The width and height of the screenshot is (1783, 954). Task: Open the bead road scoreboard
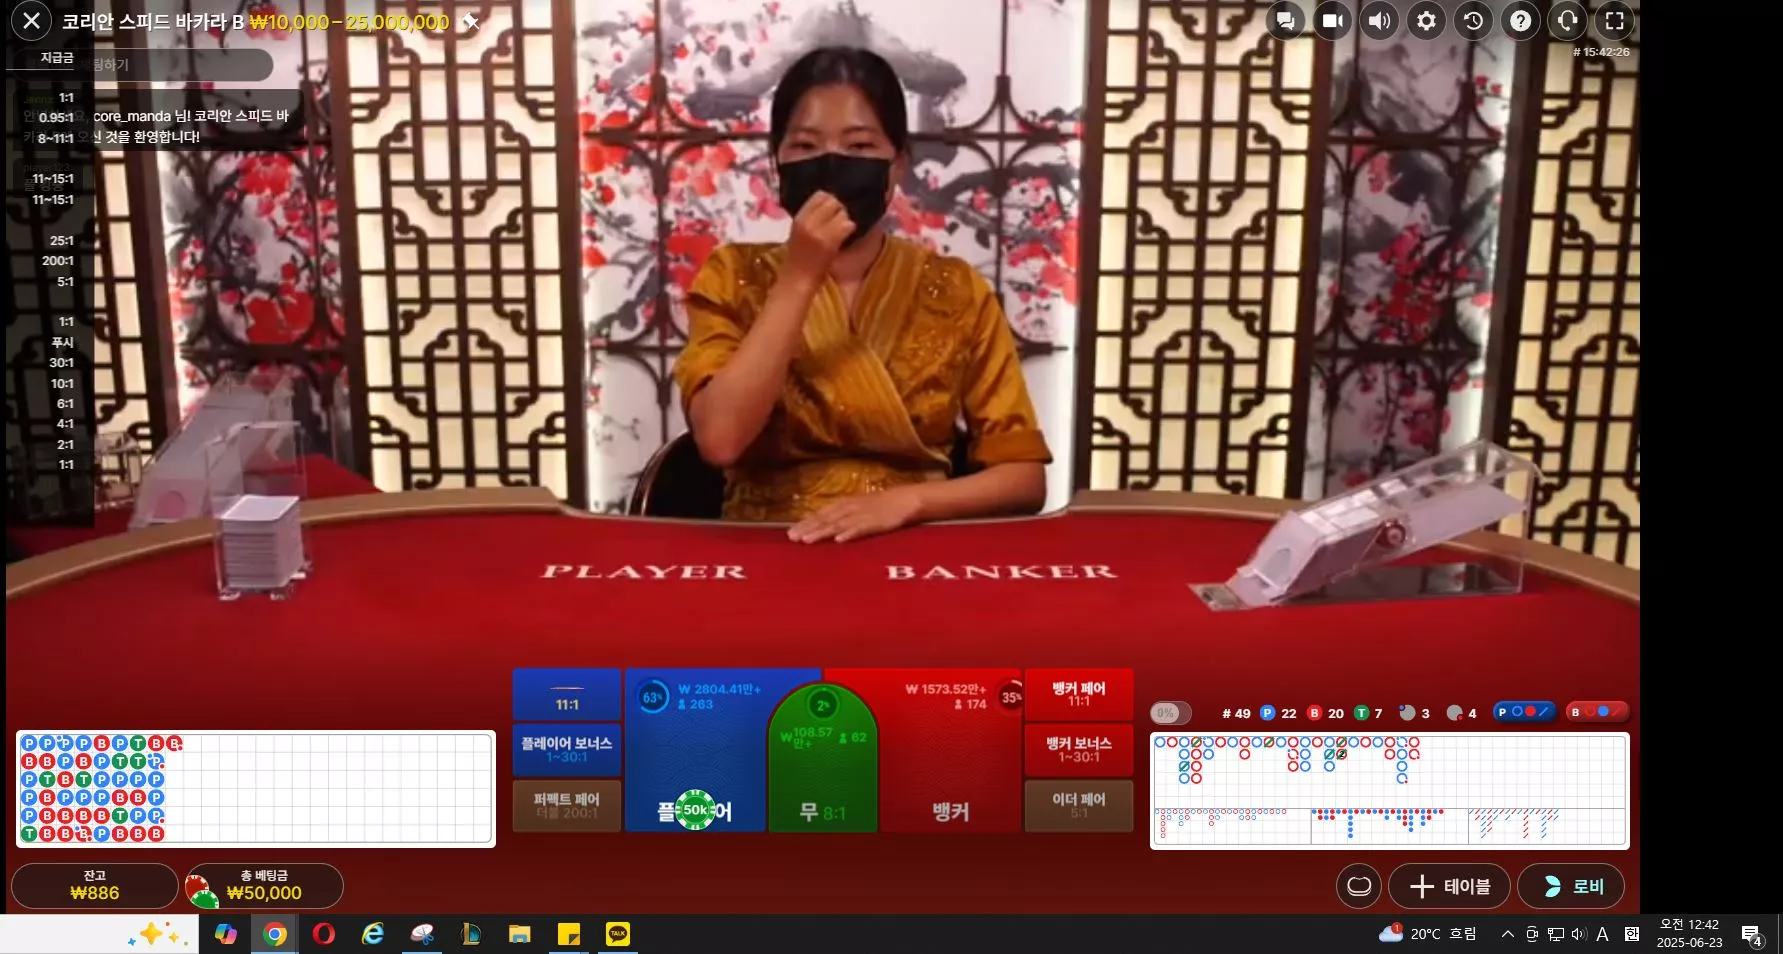pyautogui.click(x=256, y=789)
